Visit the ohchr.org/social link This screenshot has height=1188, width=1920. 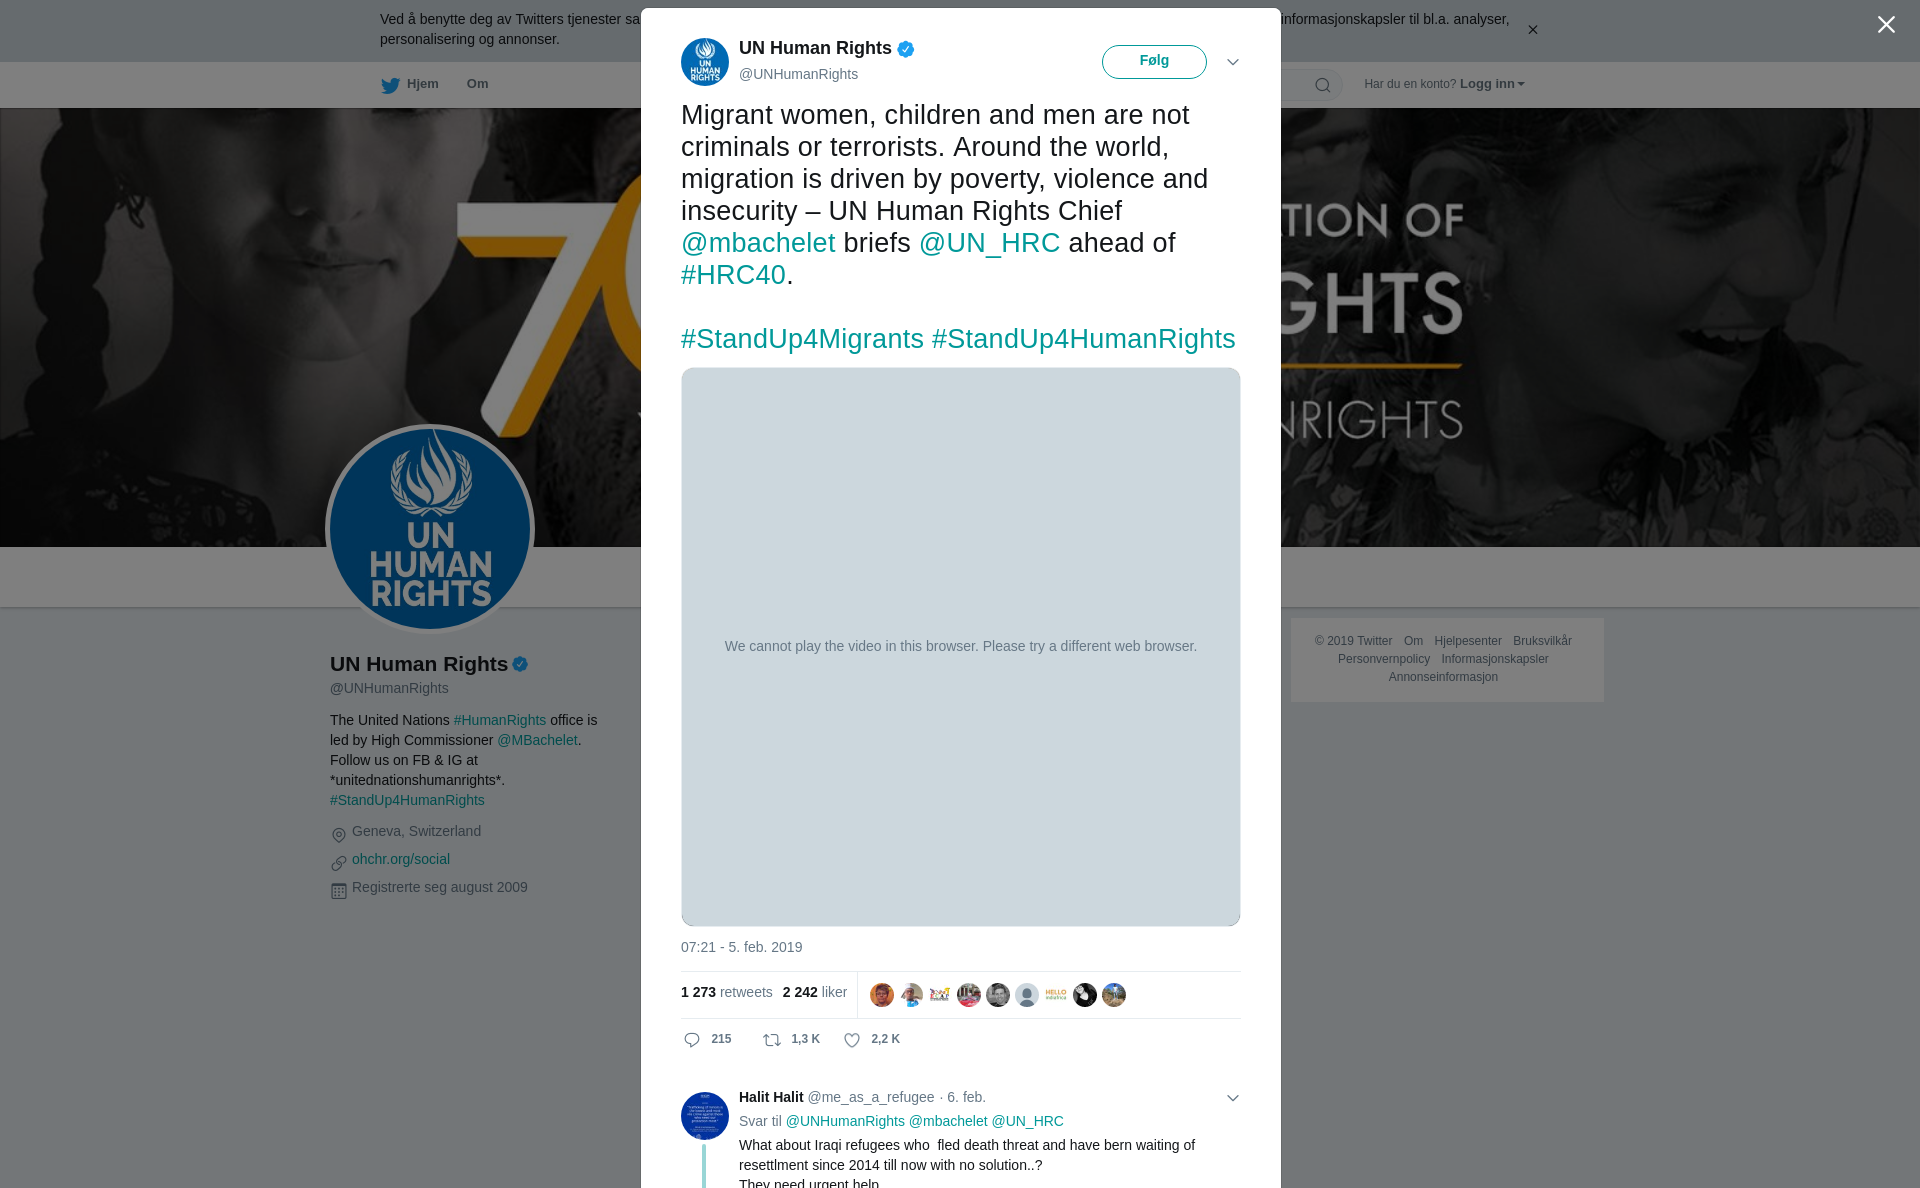pyautogui.click(x=401, y=859)
